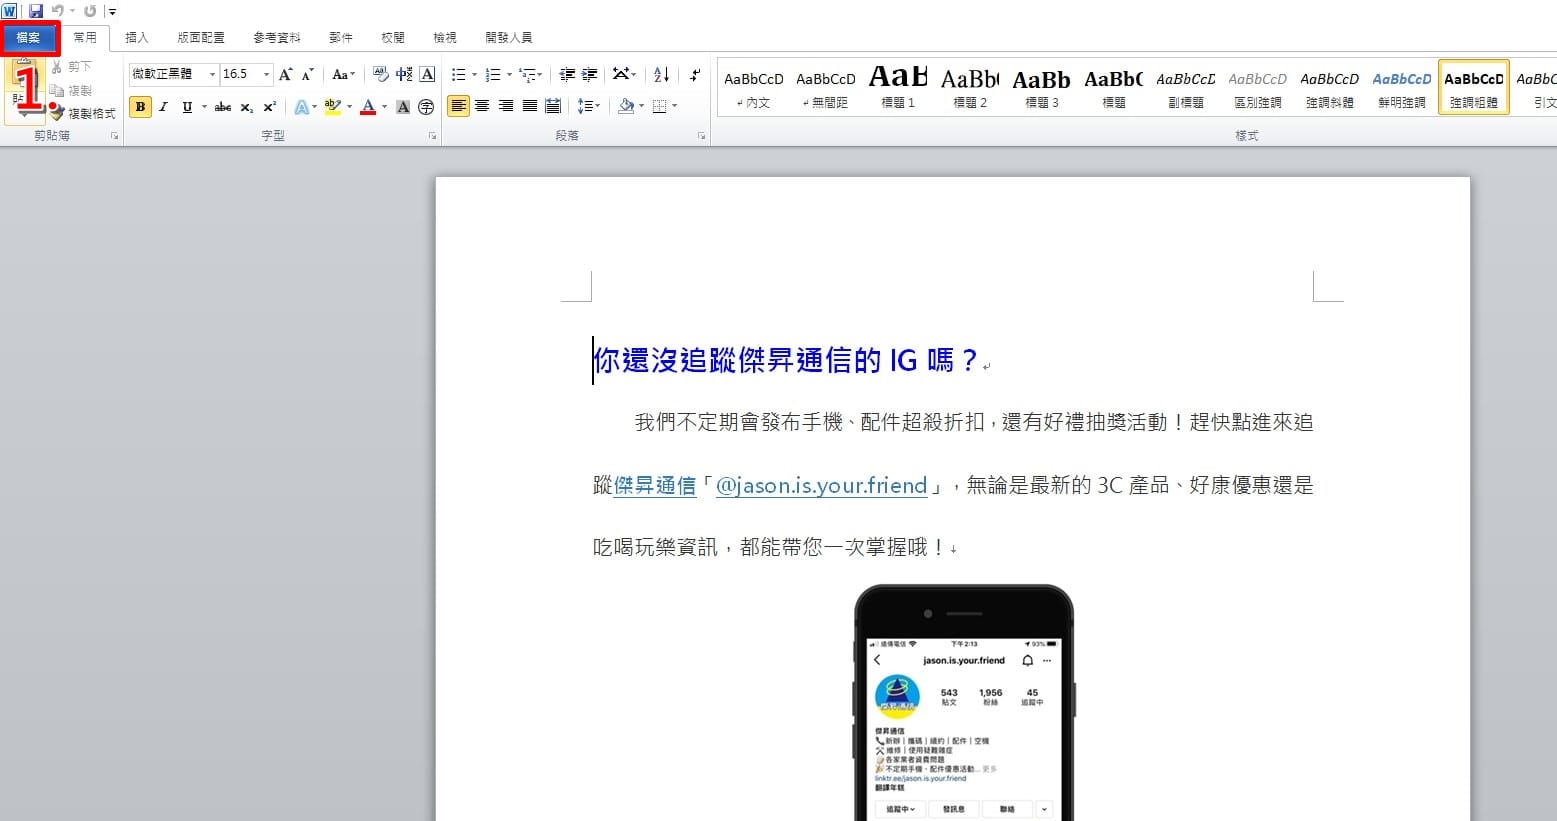The height and width of the screenshot is (821, 1557).
Task: Click the Copy (複製) icon
Action: (57, 90)
